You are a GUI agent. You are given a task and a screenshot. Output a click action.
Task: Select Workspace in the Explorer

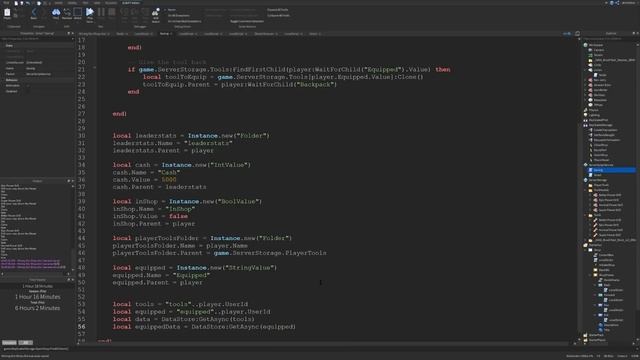[x=596, y=45]
